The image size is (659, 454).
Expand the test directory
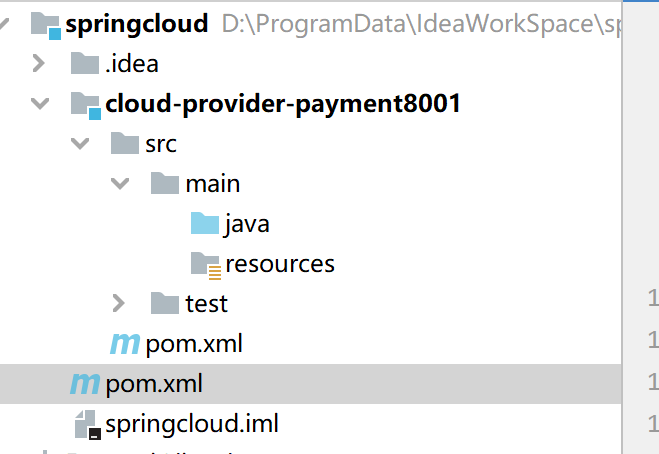click(119, 303)
